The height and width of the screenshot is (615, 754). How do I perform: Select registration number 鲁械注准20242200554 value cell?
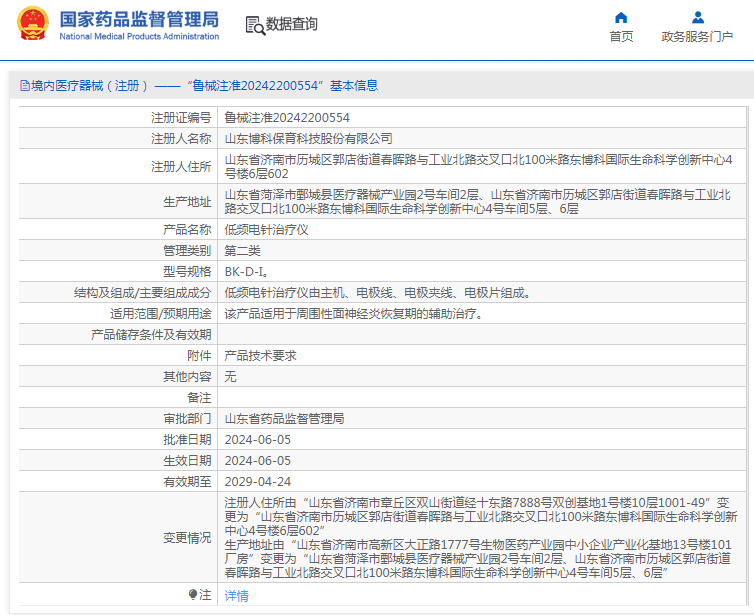[x=287, y=118]
